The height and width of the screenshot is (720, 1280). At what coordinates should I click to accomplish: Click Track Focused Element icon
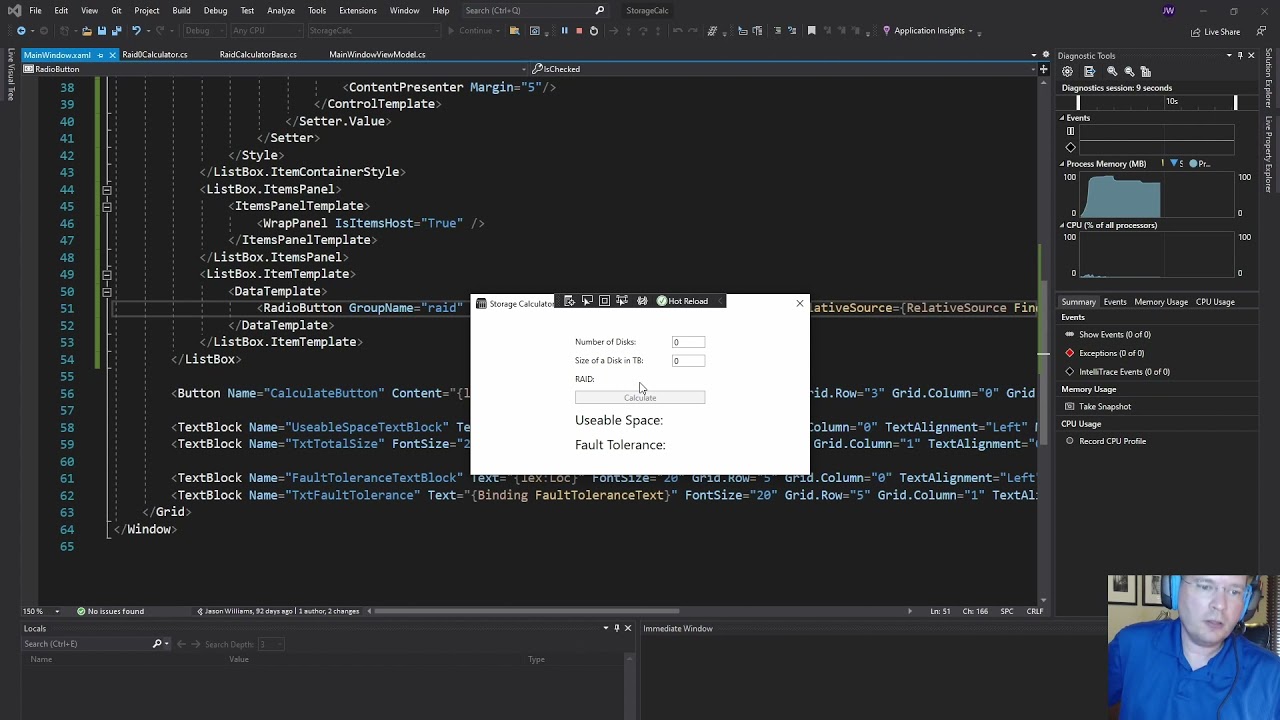pos(622,301)
